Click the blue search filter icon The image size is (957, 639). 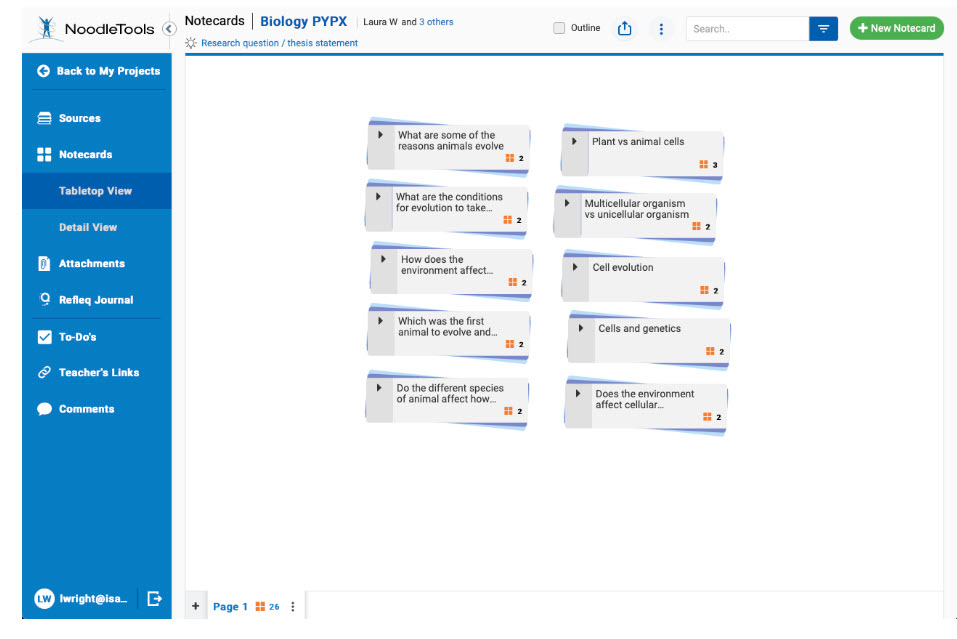click(x=823, y=29)
